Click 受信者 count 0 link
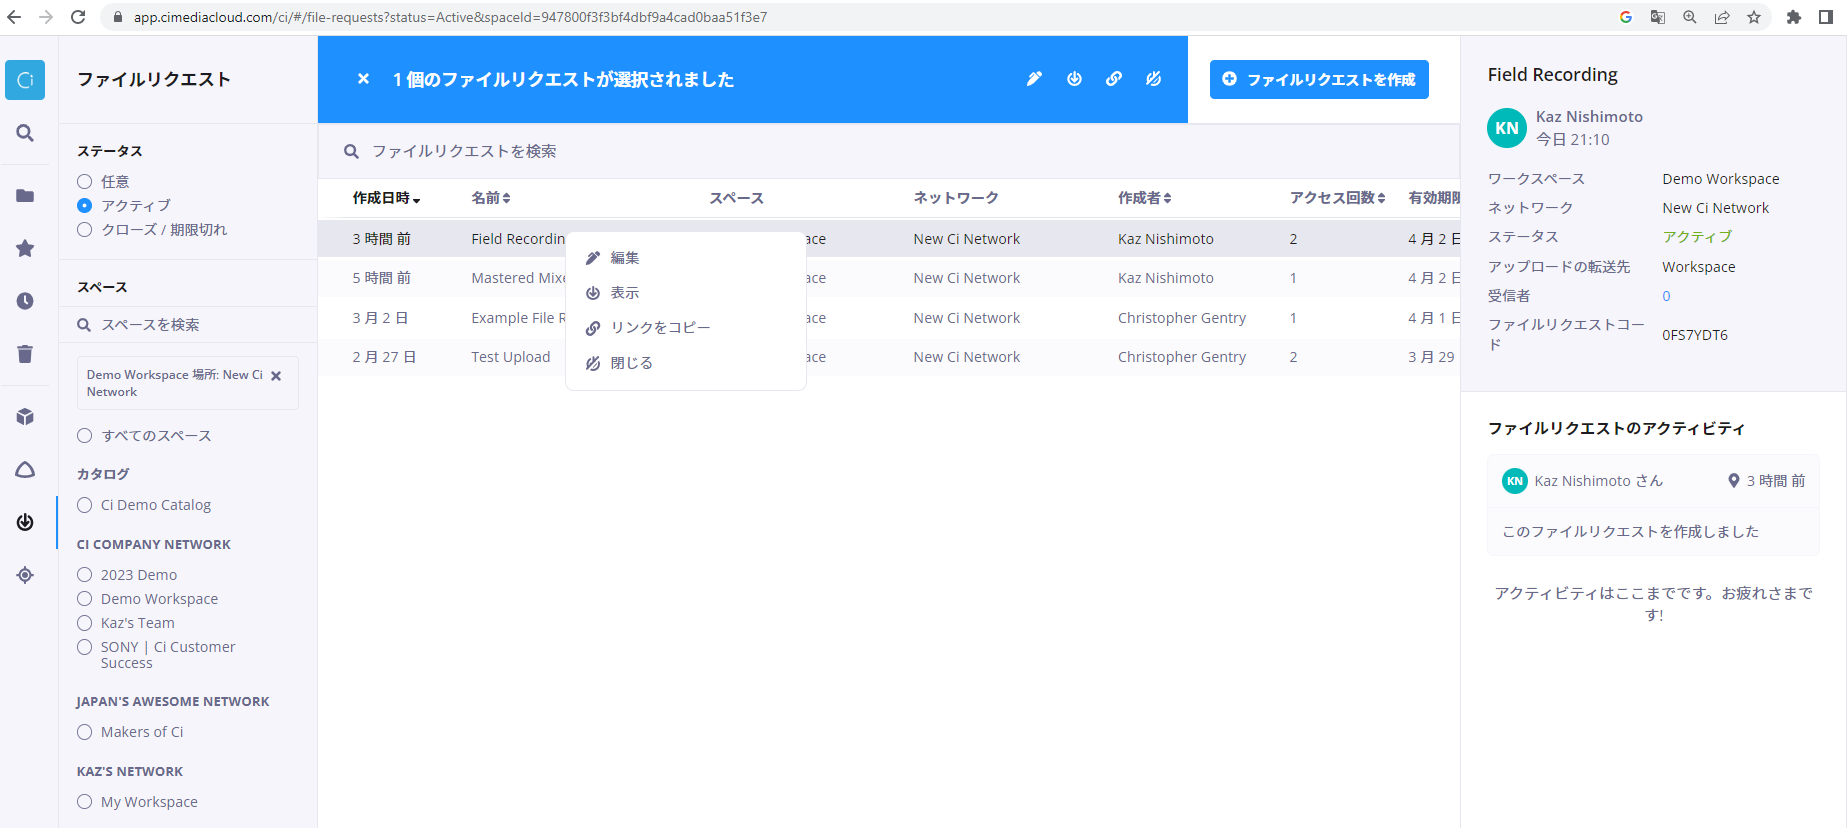This screenshot has height=828, width=1847. 1666,296
